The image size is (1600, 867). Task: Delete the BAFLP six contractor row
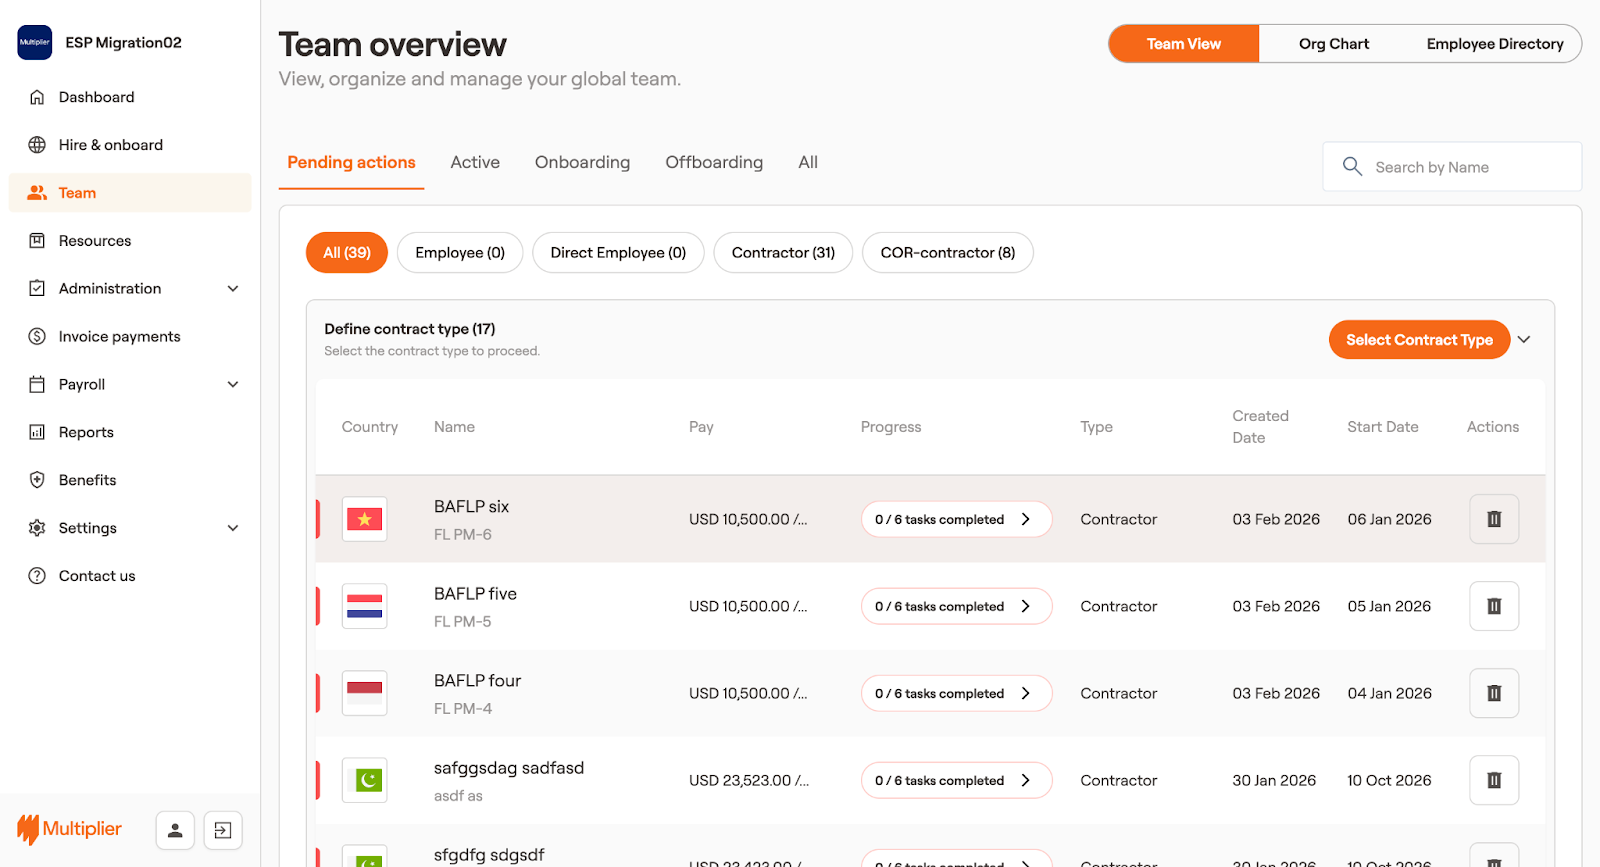[x=1493, y=519]
